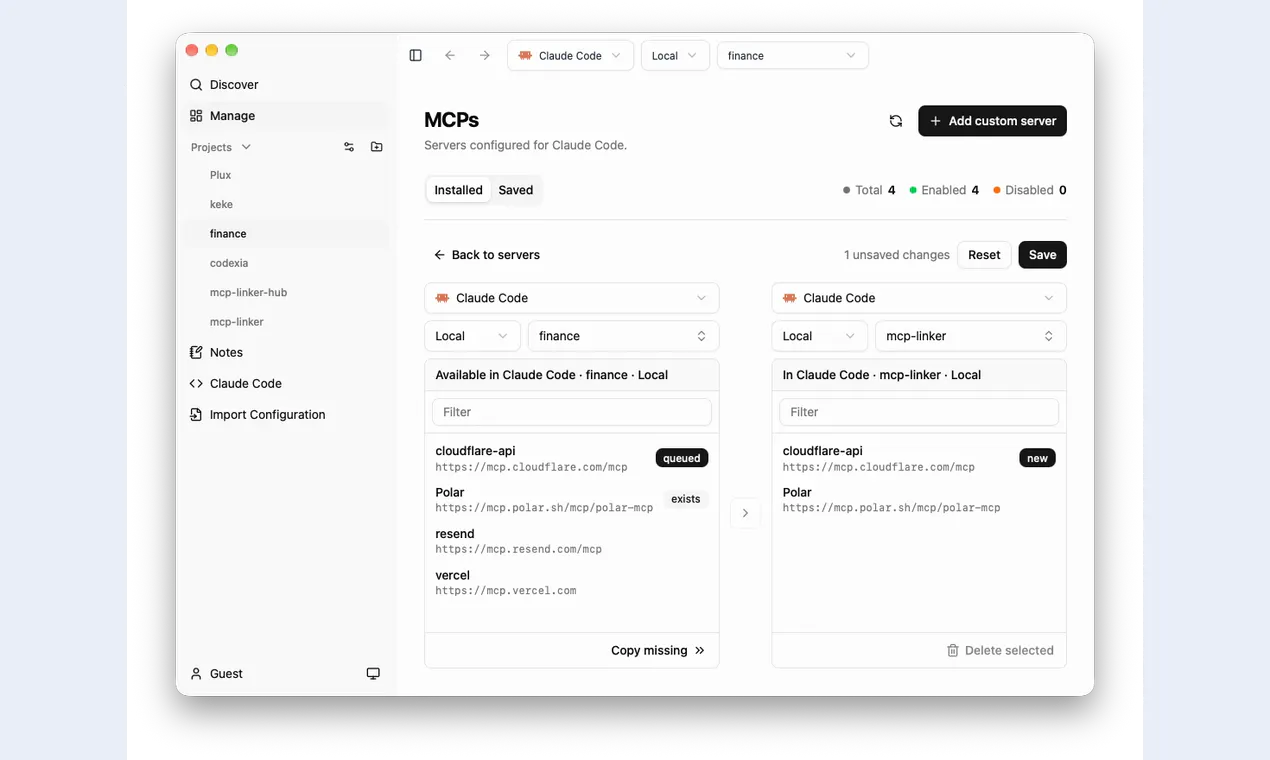Toggle the sidebar panel icon
Image resolution: width=1270 pixels, height=760 pixels.
coord(416,56)
